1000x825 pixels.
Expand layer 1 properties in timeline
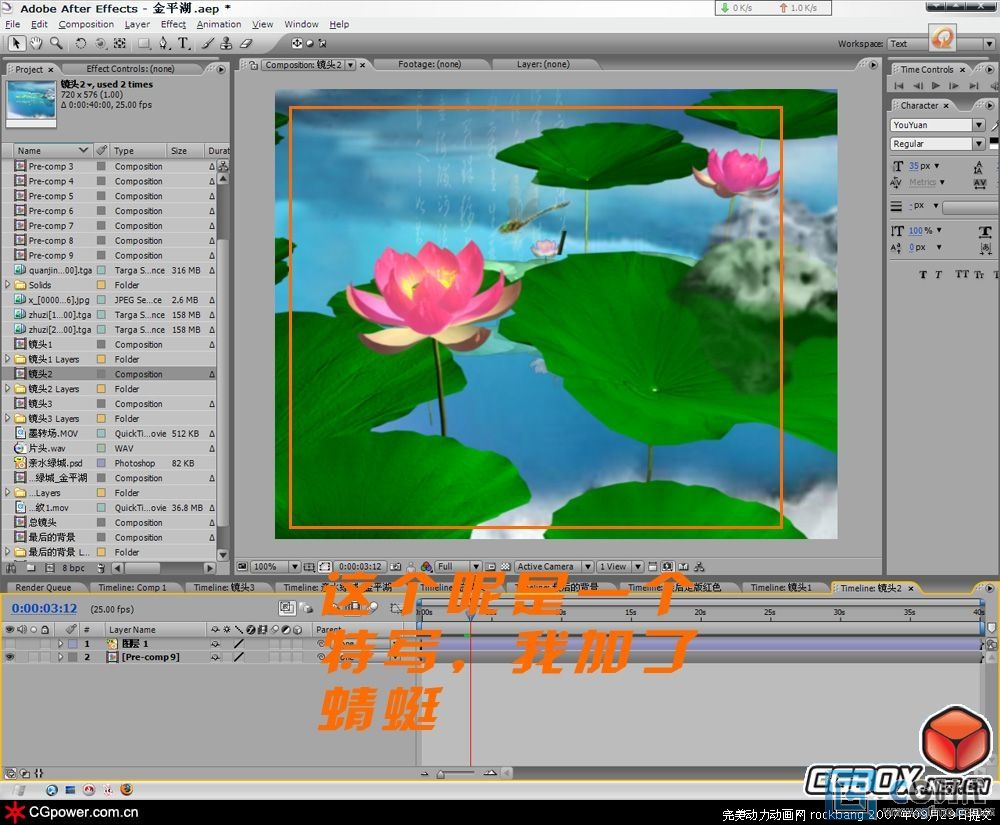pos(61,644)
